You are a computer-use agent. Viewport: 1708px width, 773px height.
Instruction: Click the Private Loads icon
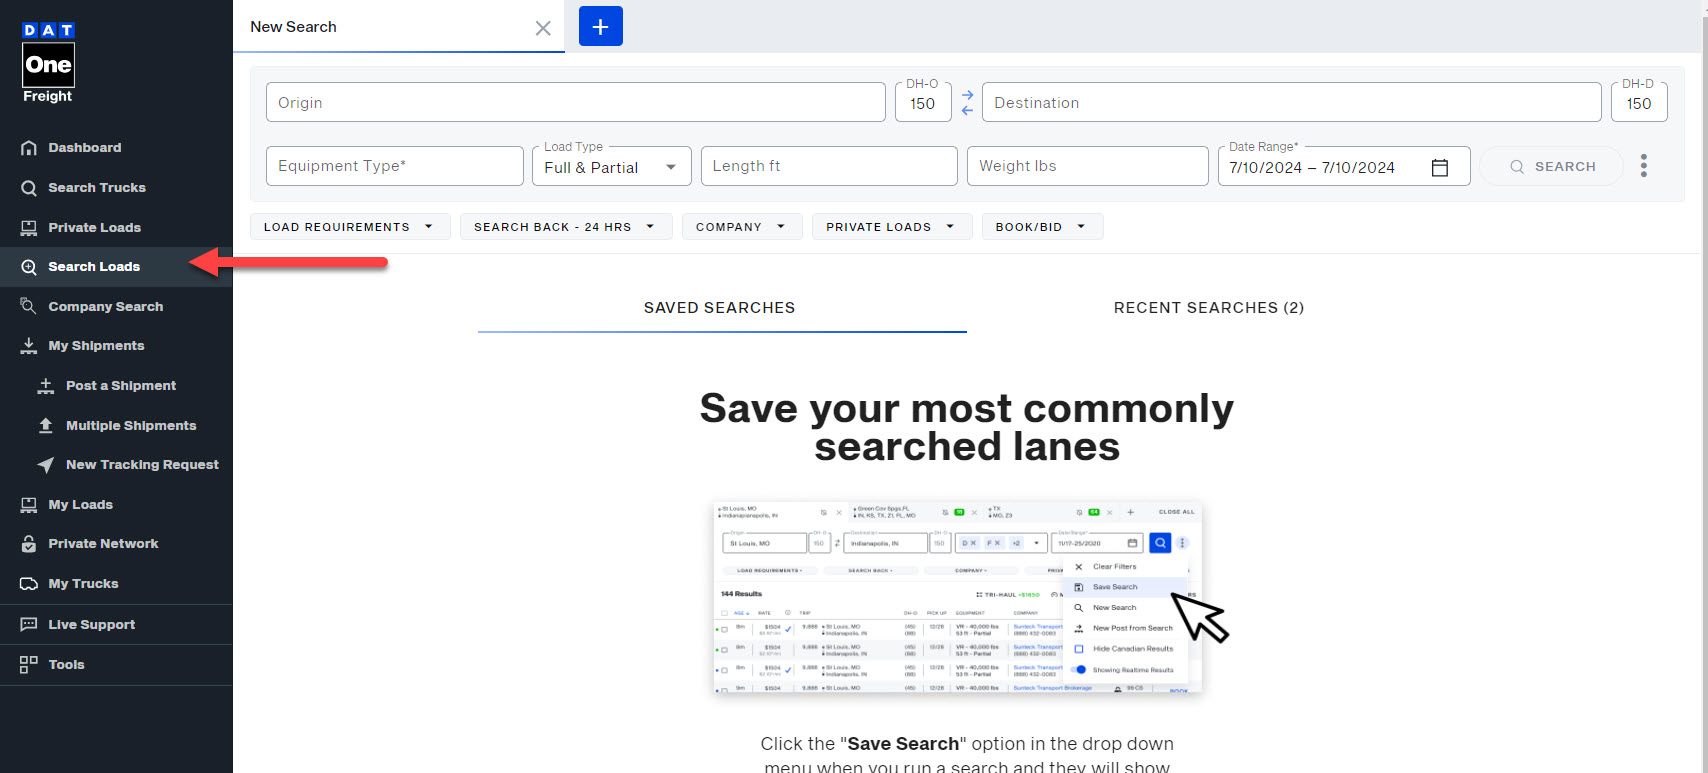29,228
